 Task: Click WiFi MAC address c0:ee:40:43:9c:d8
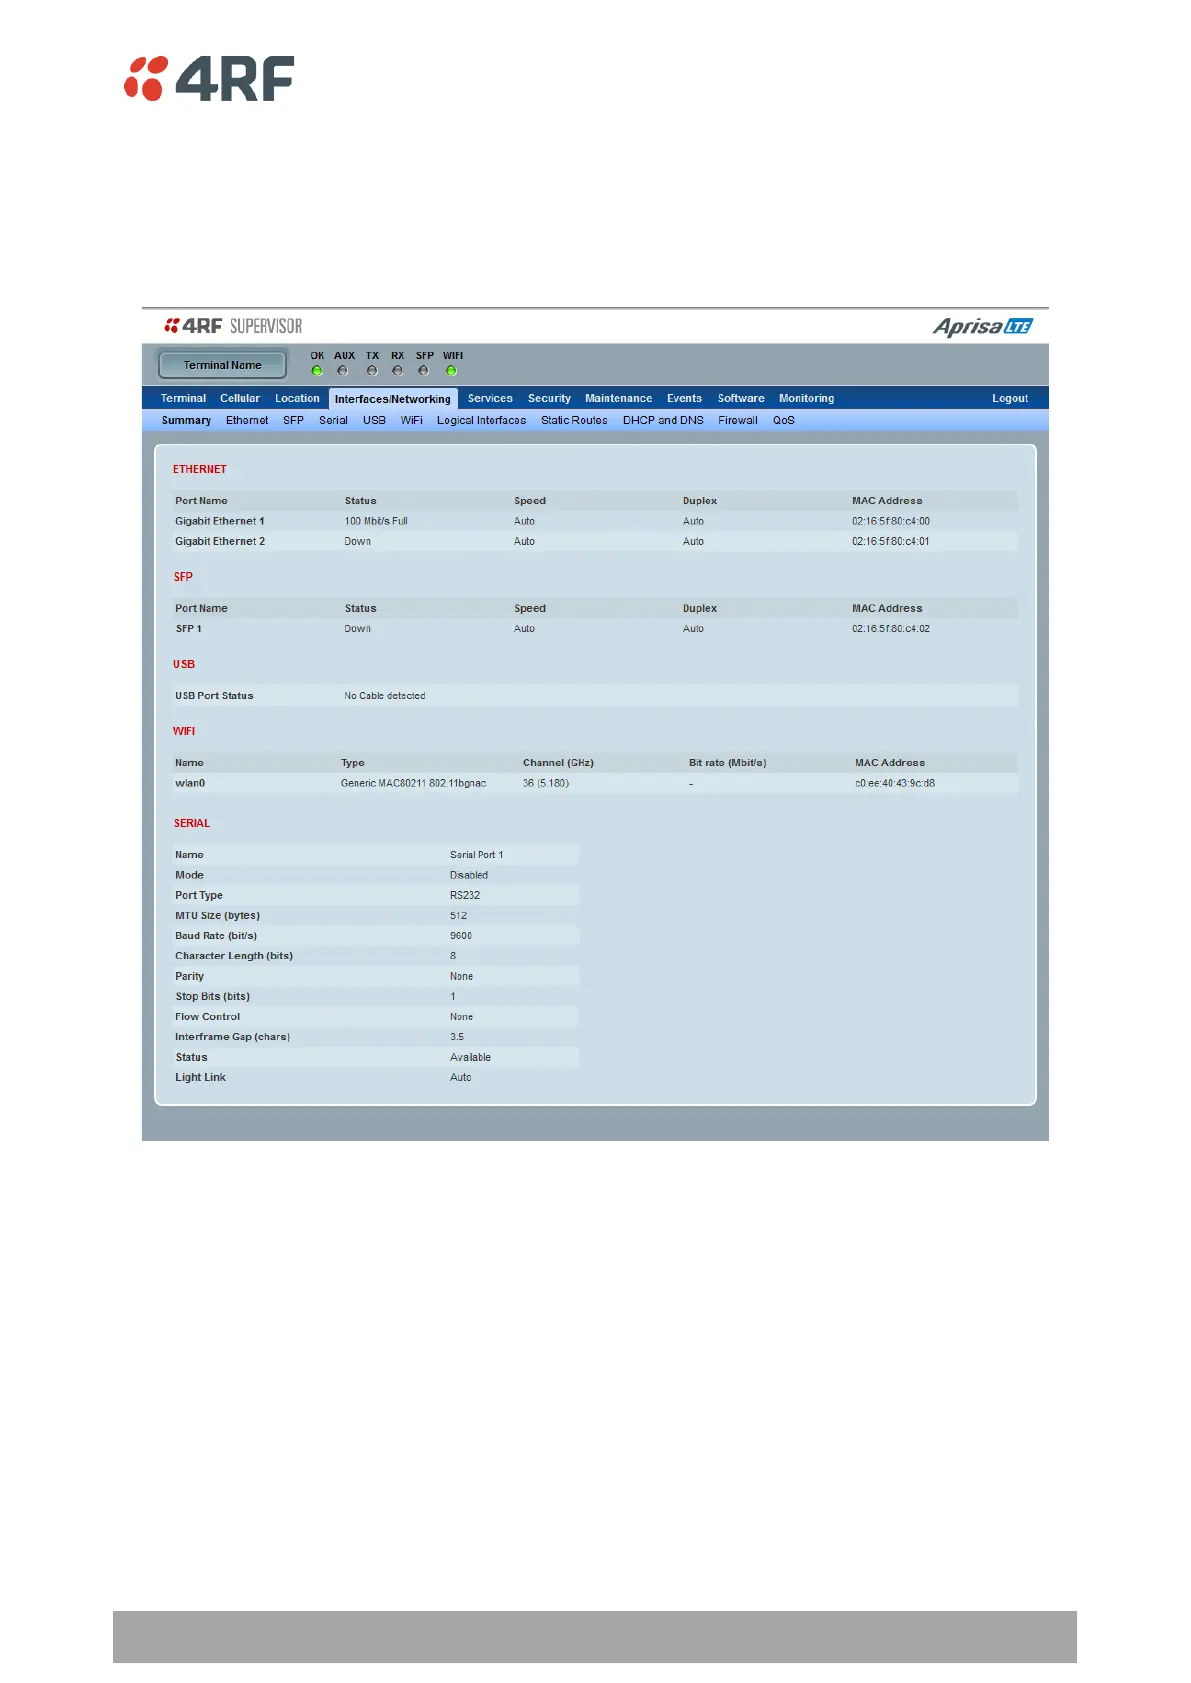coord(895,783)
